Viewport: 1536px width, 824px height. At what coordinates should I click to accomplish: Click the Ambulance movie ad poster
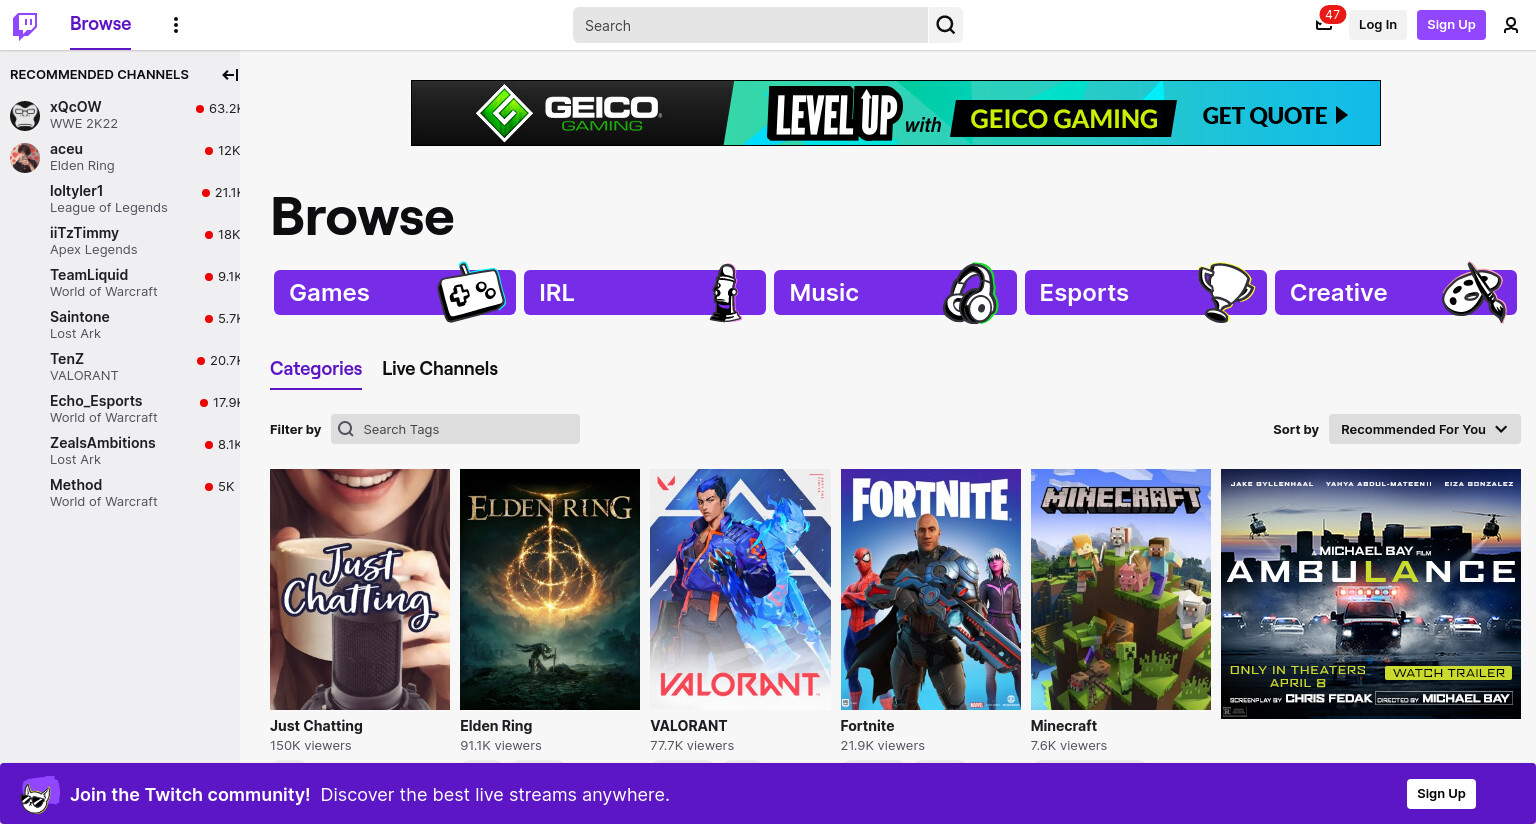(1371, 593)
